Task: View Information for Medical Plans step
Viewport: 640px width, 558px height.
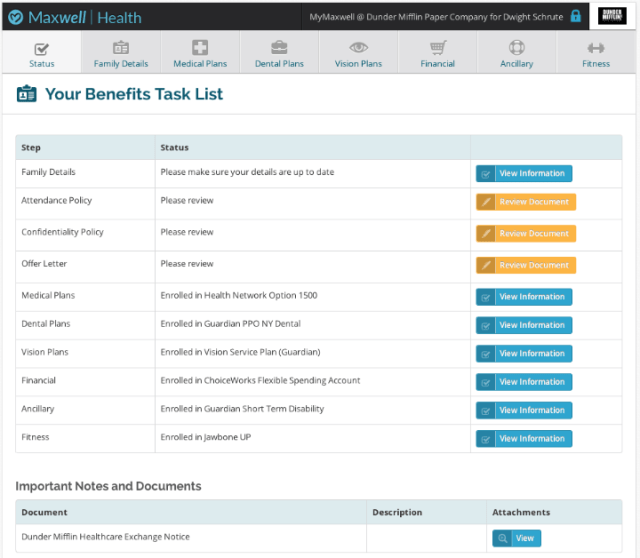Action: pyautogui.click(x=524, y=297)
